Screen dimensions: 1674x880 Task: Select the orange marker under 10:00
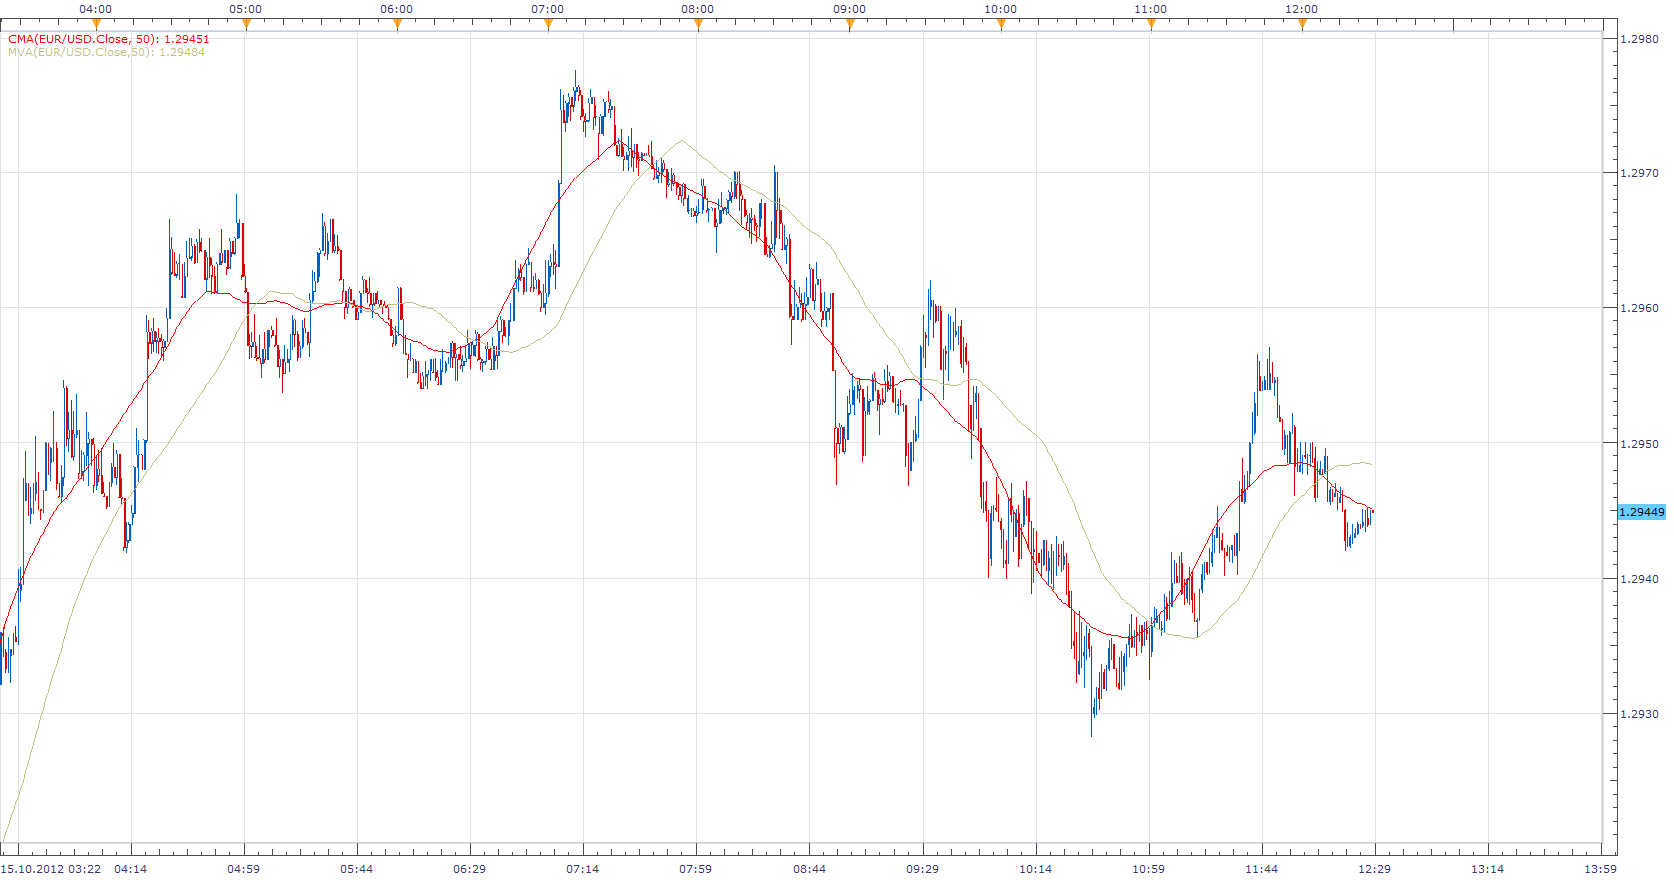tap(1001, 24)
